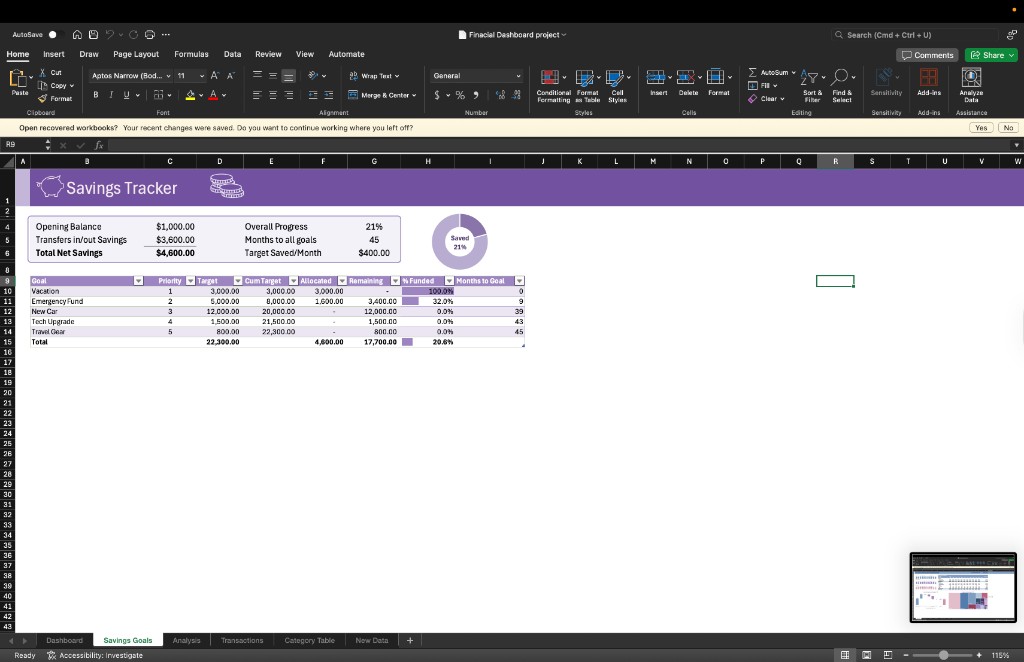The width and height of the screenshot is (1024, 662).
Task: Click the Analyze Data icon
Action: coord(970,79)
